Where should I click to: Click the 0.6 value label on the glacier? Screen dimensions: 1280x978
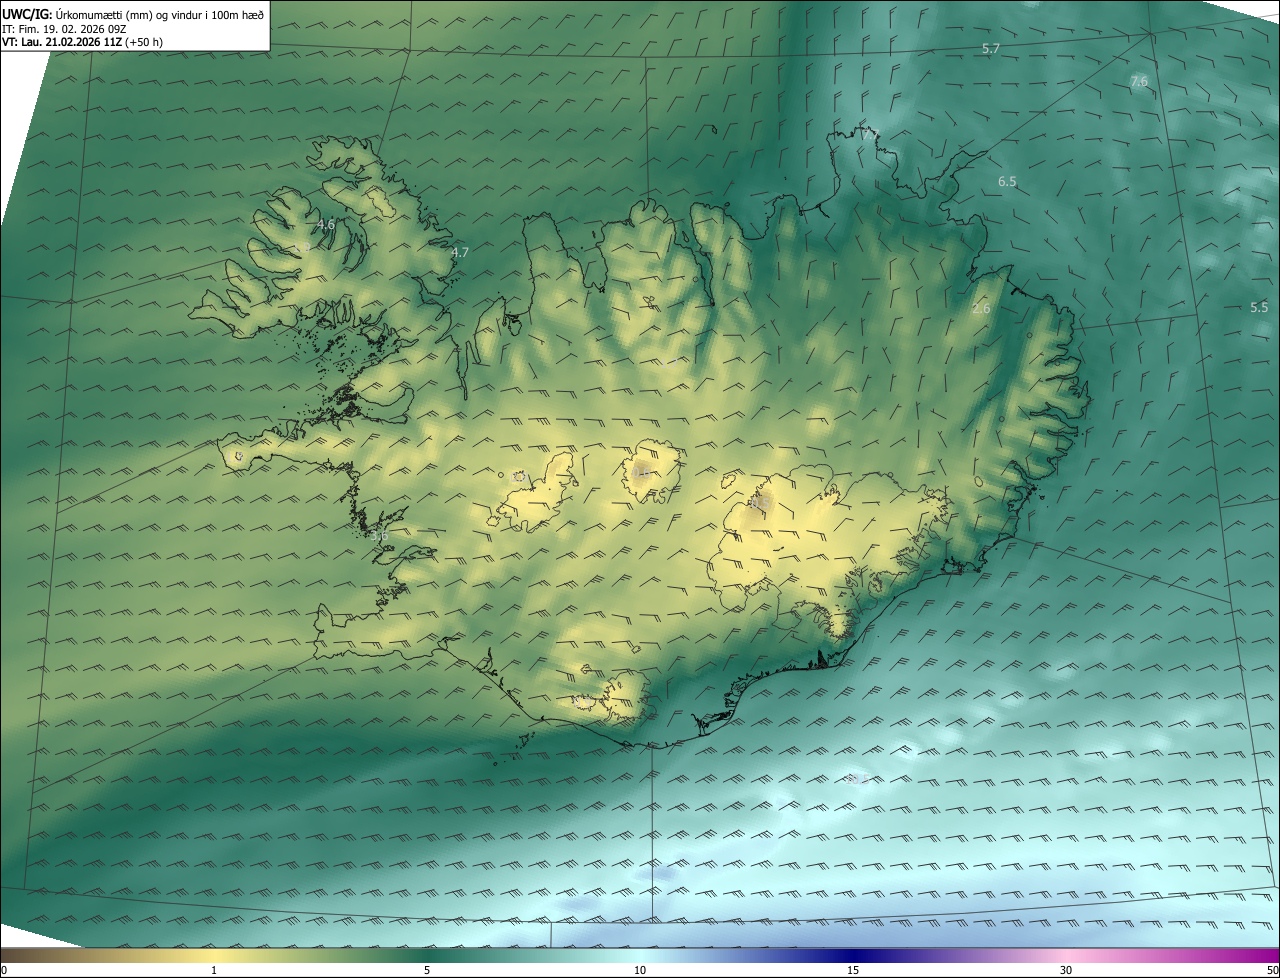pyautogui.click(x=641, y=472)
